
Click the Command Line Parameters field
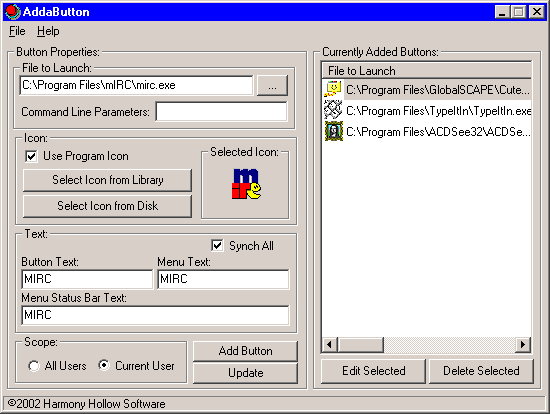coord(221,112)
